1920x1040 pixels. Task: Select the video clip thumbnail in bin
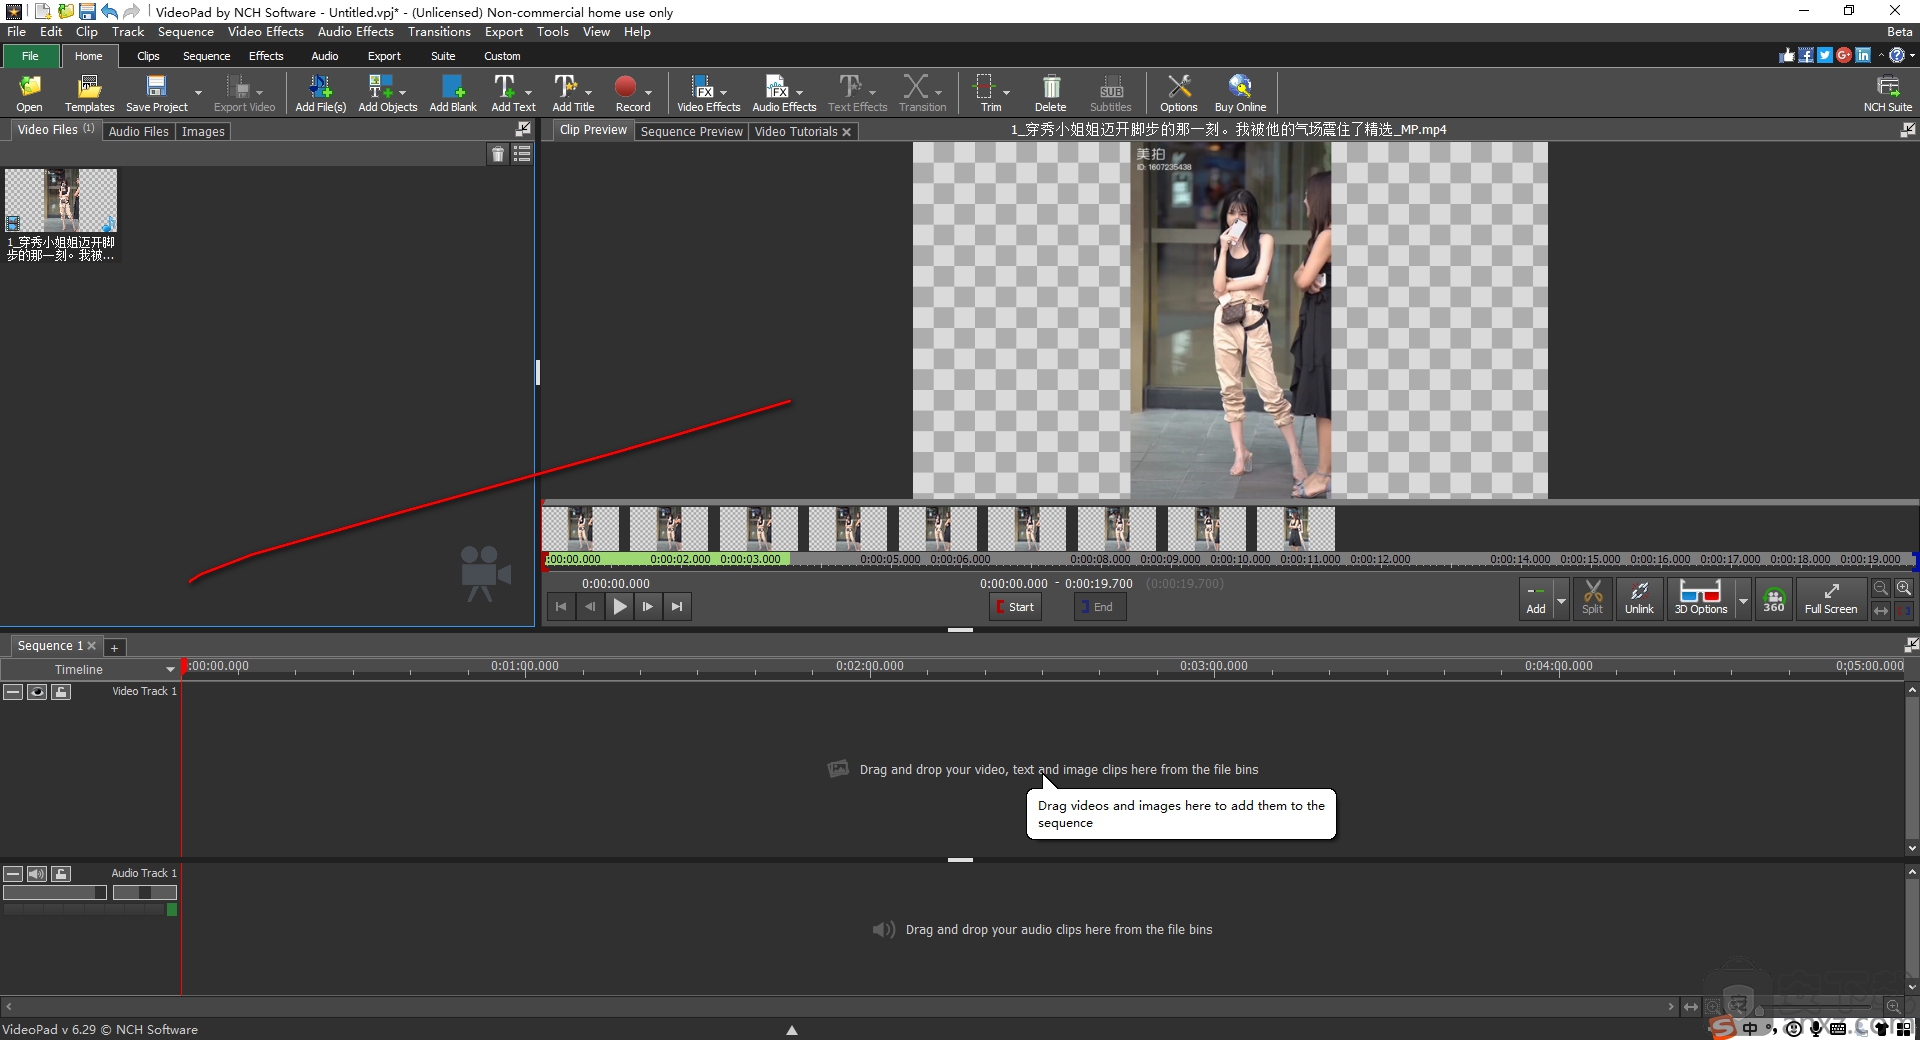(61, 200)
